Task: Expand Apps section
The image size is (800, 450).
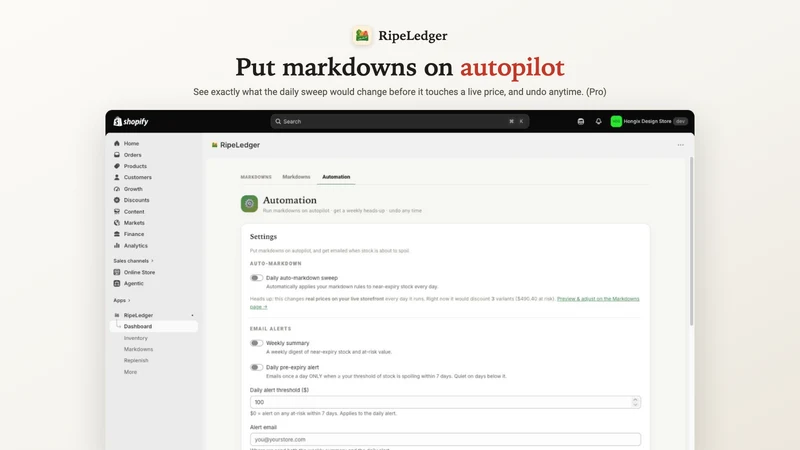Action: coord(121,301)
